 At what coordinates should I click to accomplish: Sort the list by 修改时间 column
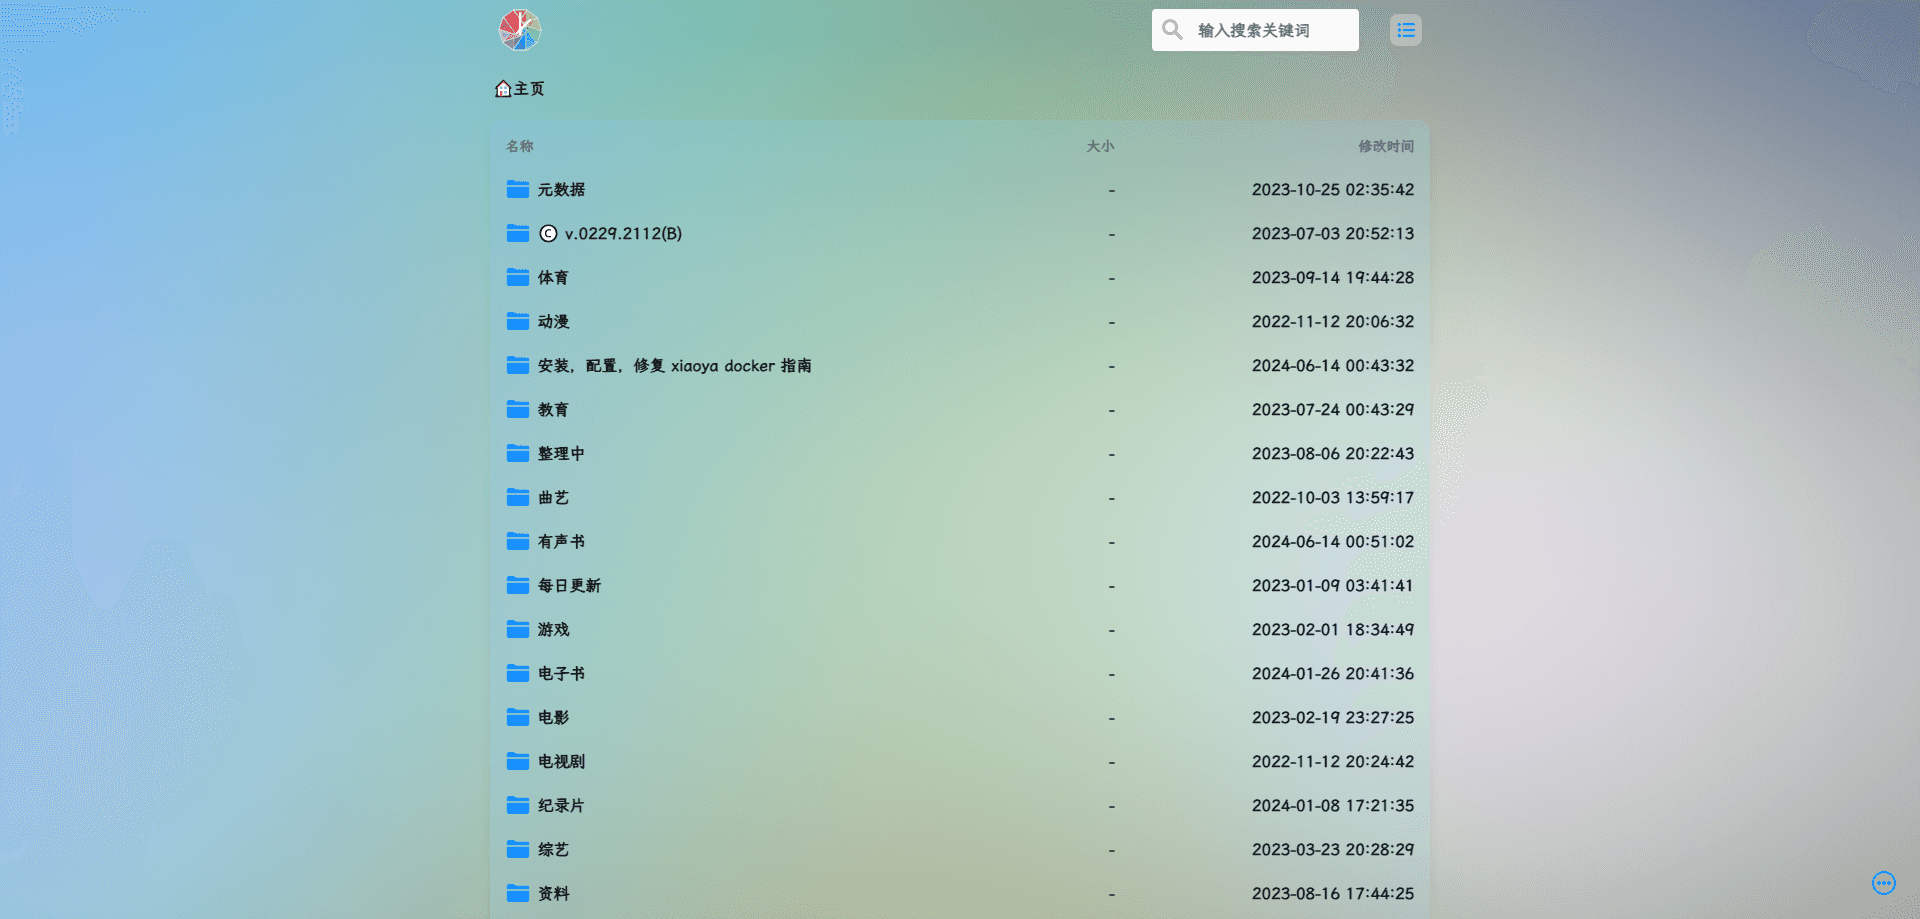tap(1386, 146)
